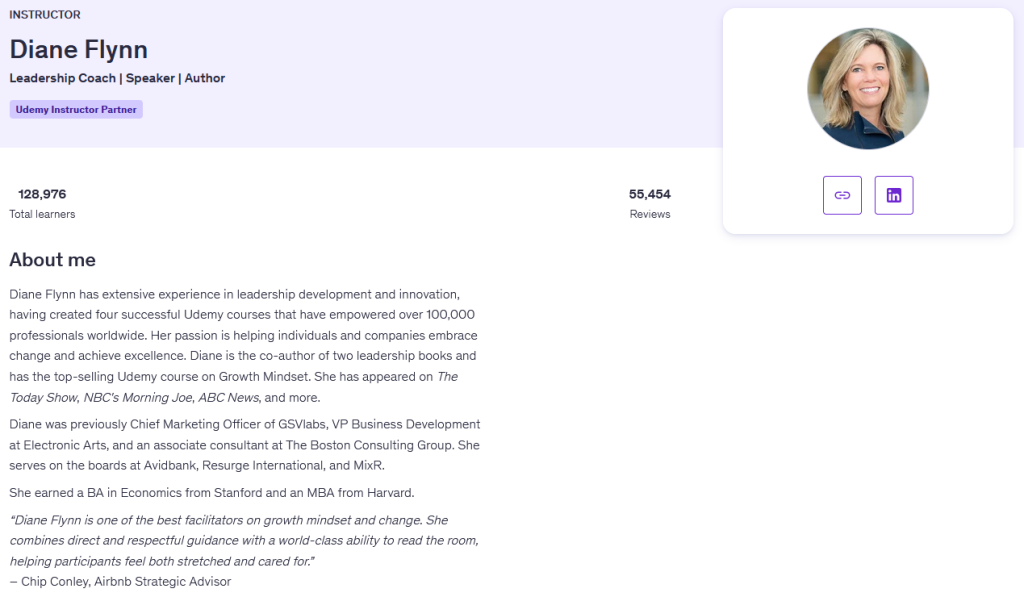Click the About me heading

53,260
